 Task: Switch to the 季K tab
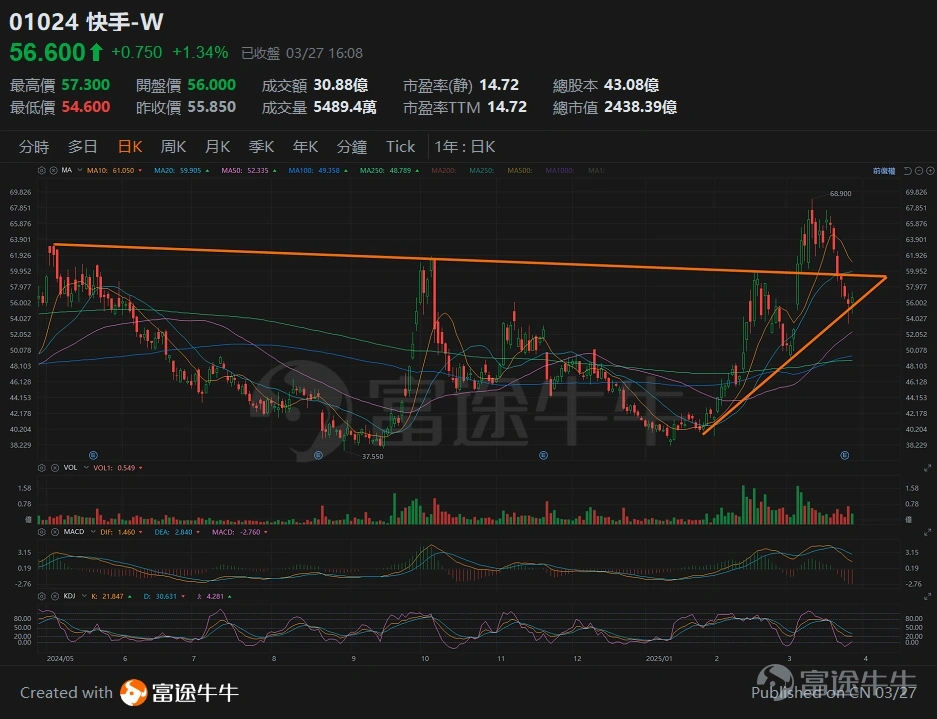coord(261,147)
